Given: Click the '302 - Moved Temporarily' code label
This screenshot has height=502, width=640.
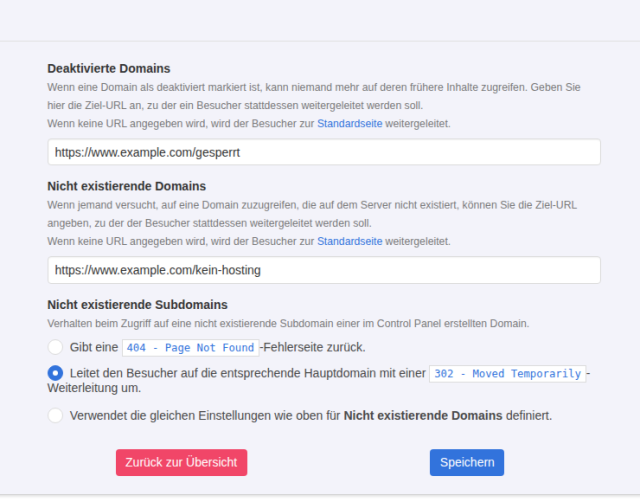Looking at the screenshot, I should [507, 373].
